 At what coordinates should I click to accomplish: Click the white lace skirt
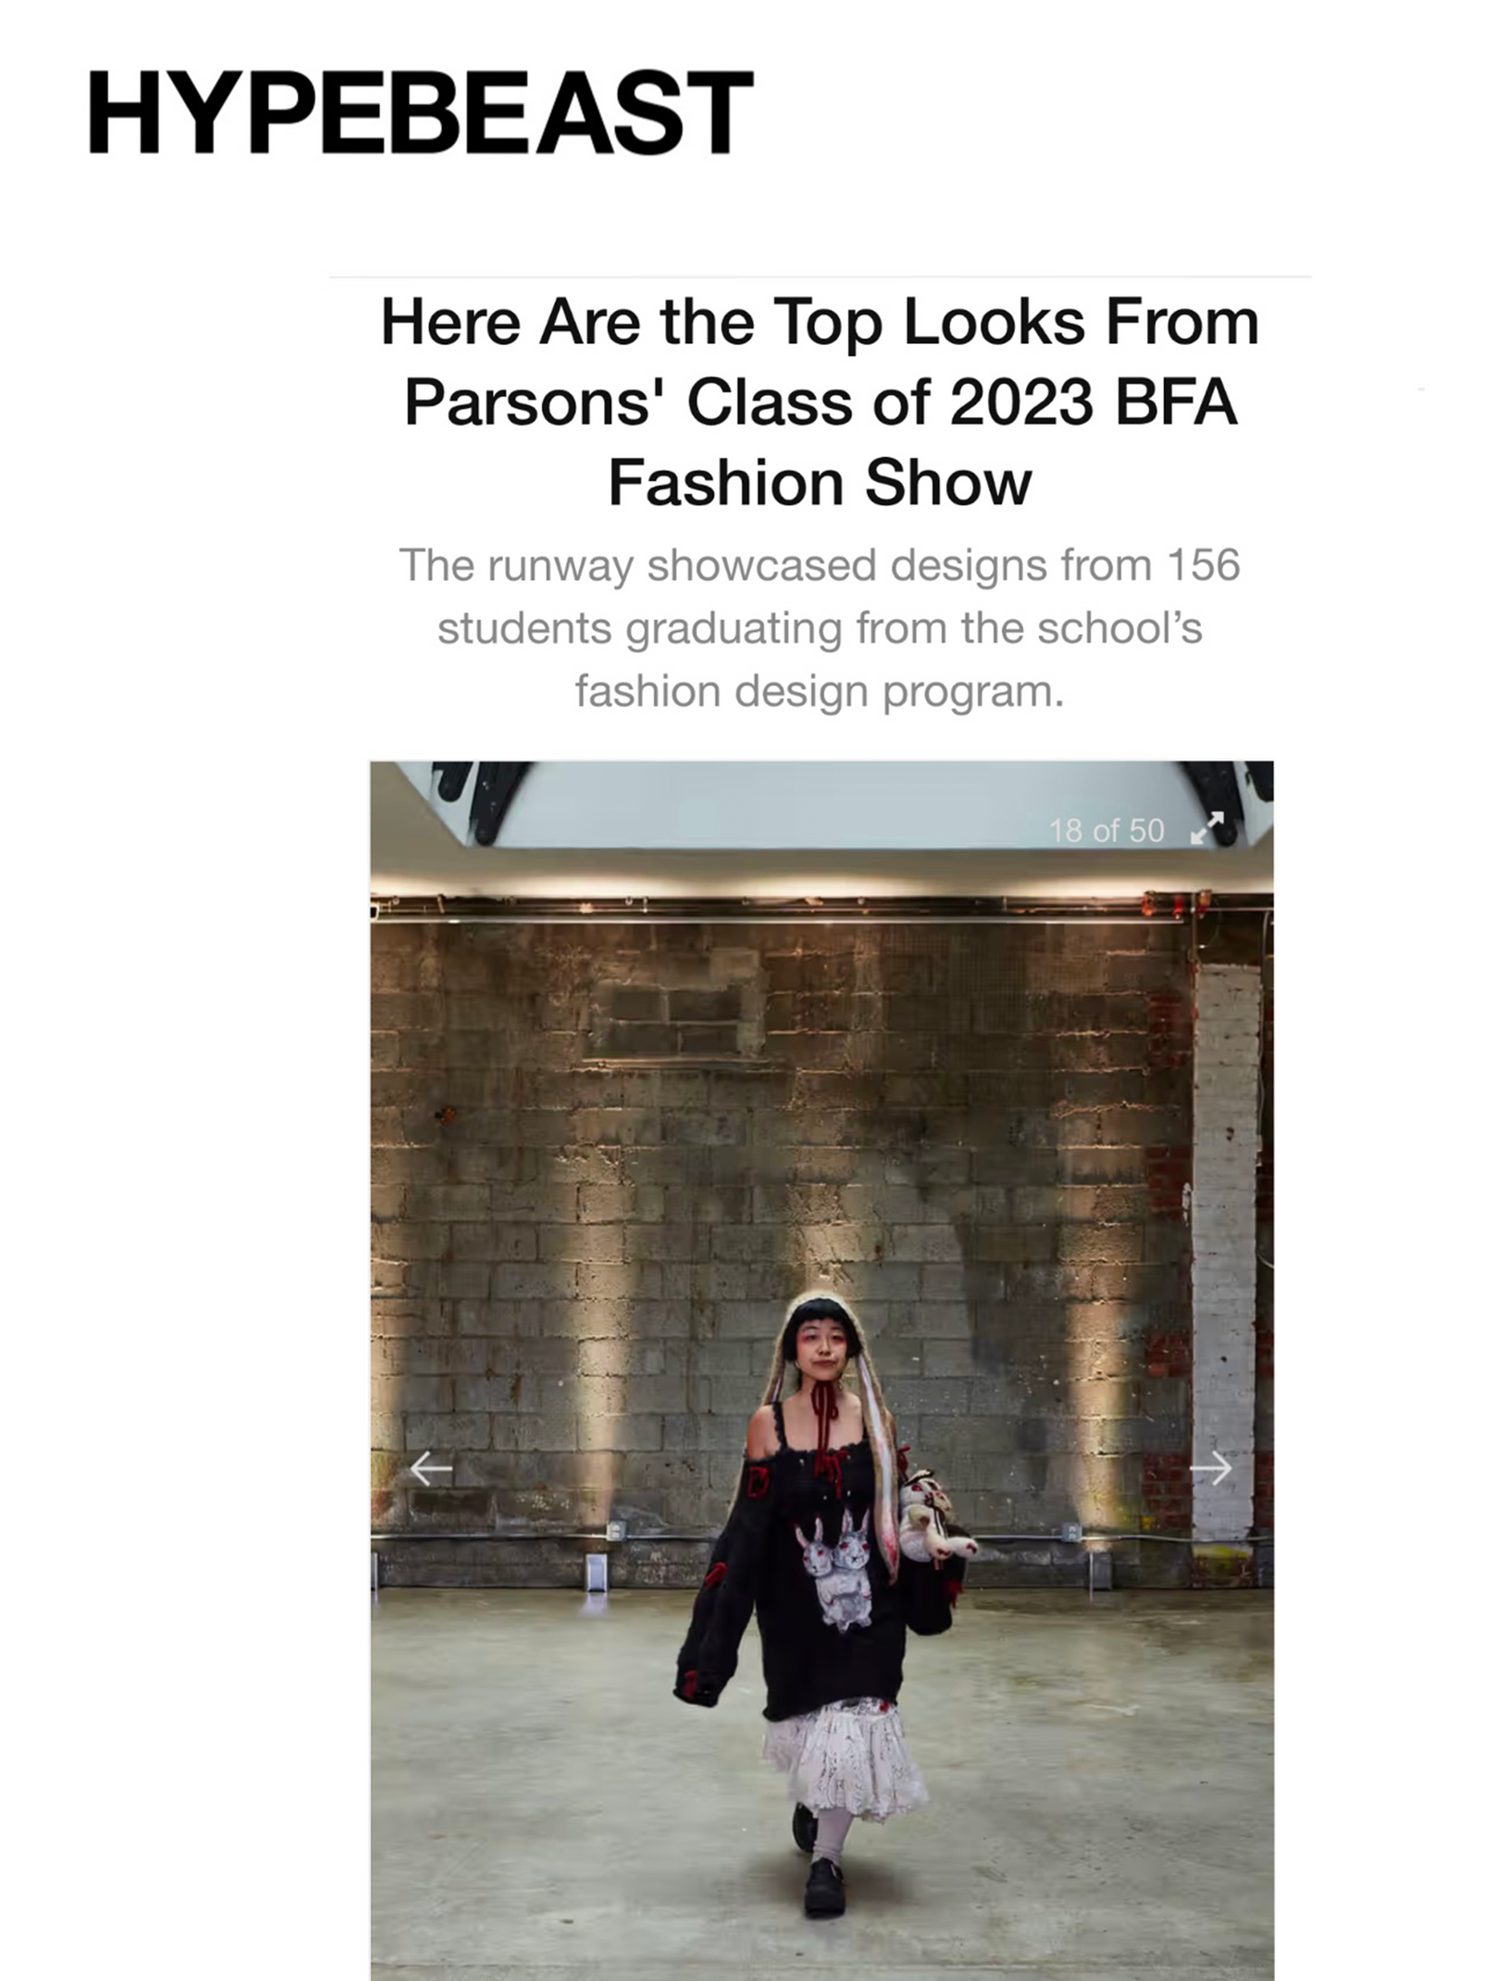tap(845, 1757)
